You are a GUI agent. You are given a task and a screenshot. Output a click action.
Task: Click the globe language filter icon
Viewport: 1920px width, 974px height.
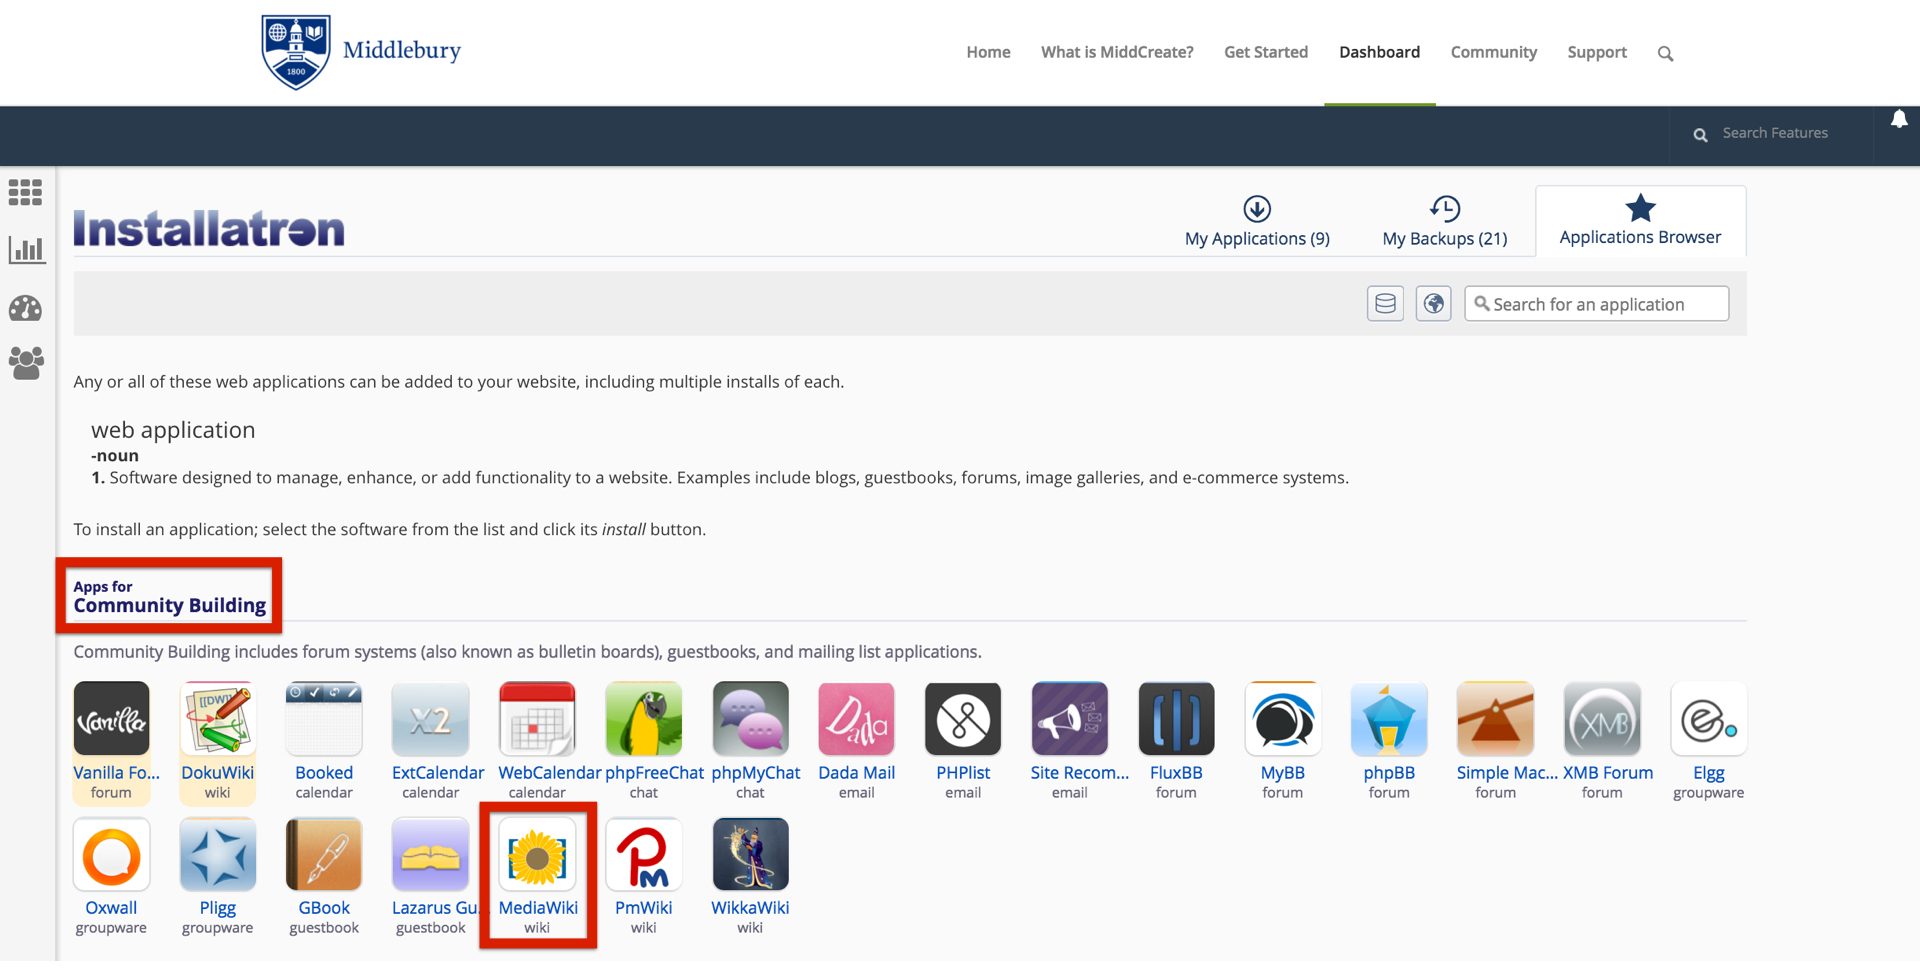coord(1433,304)
